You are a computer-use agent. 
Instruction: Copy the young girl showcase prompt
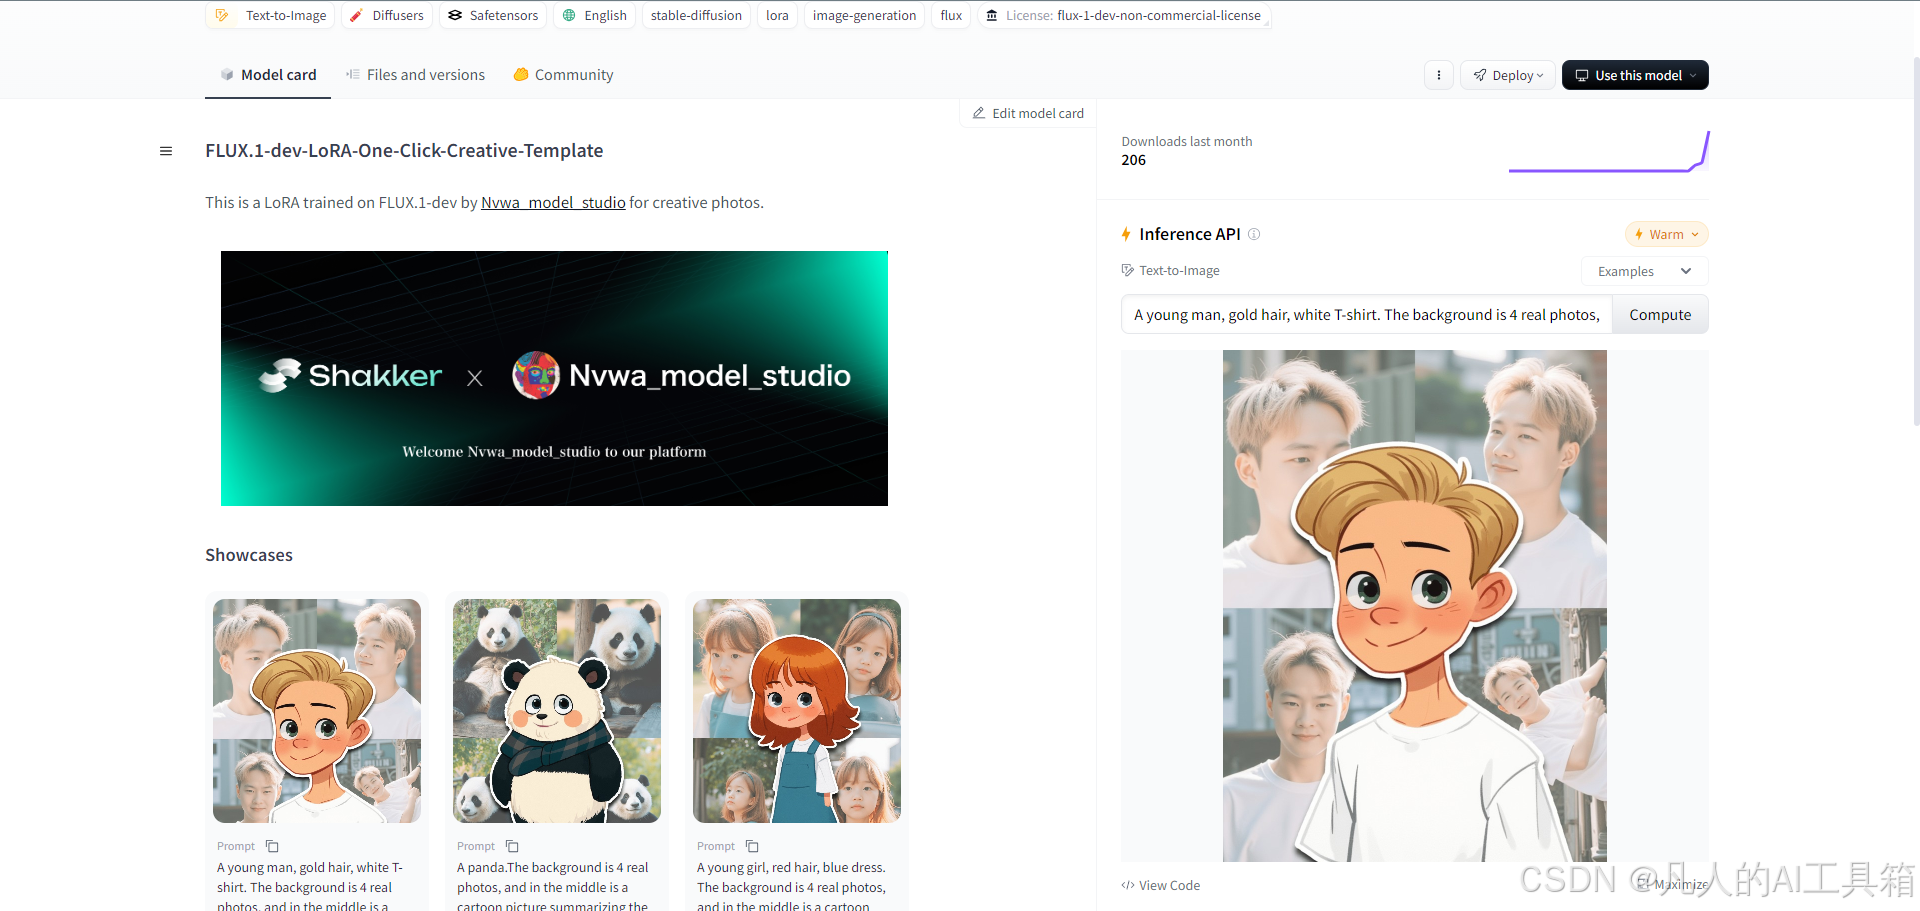pos(752,846)
